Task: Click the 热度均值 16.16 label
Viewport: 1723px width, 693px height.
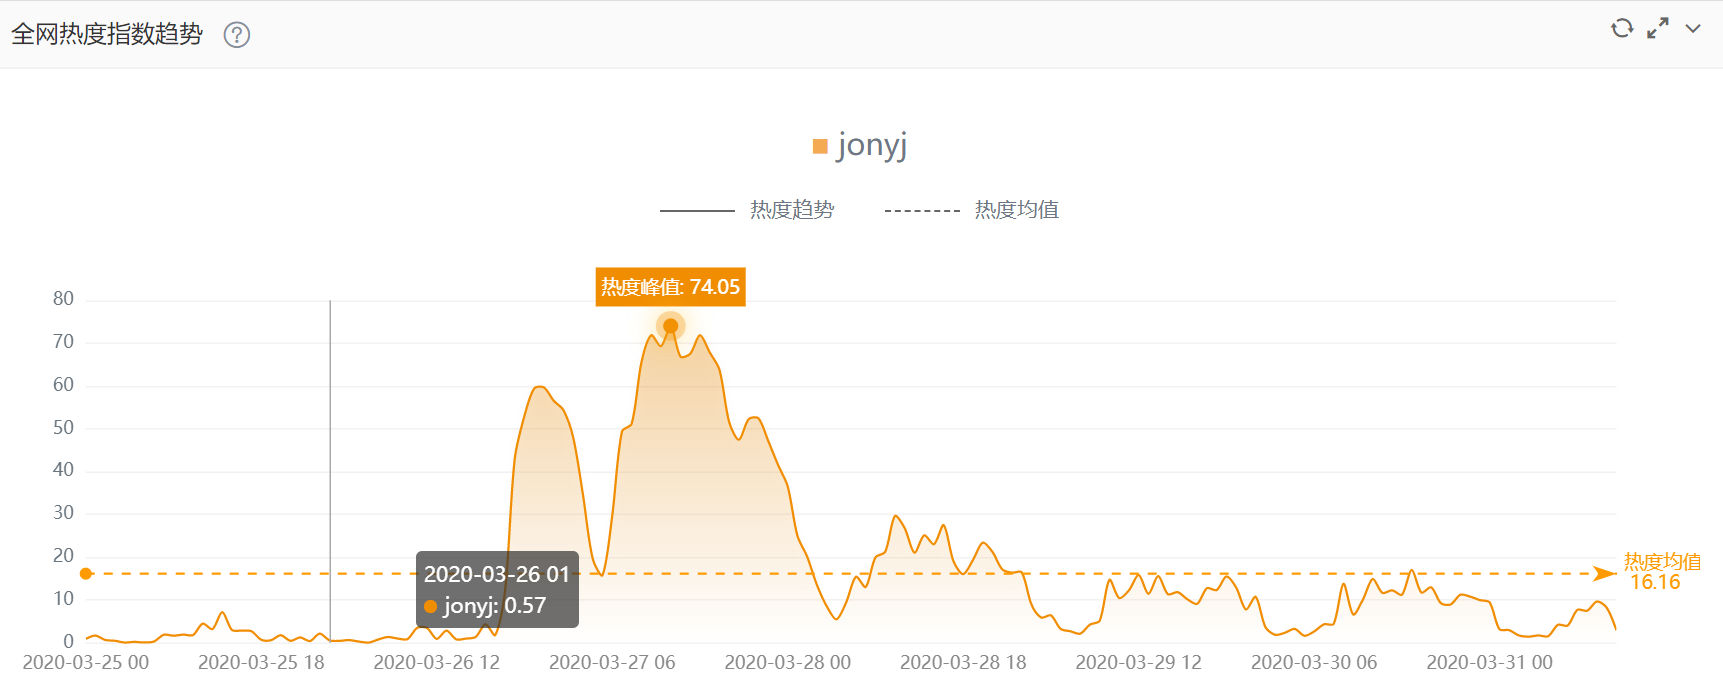Action: [x=1660, y=572]
